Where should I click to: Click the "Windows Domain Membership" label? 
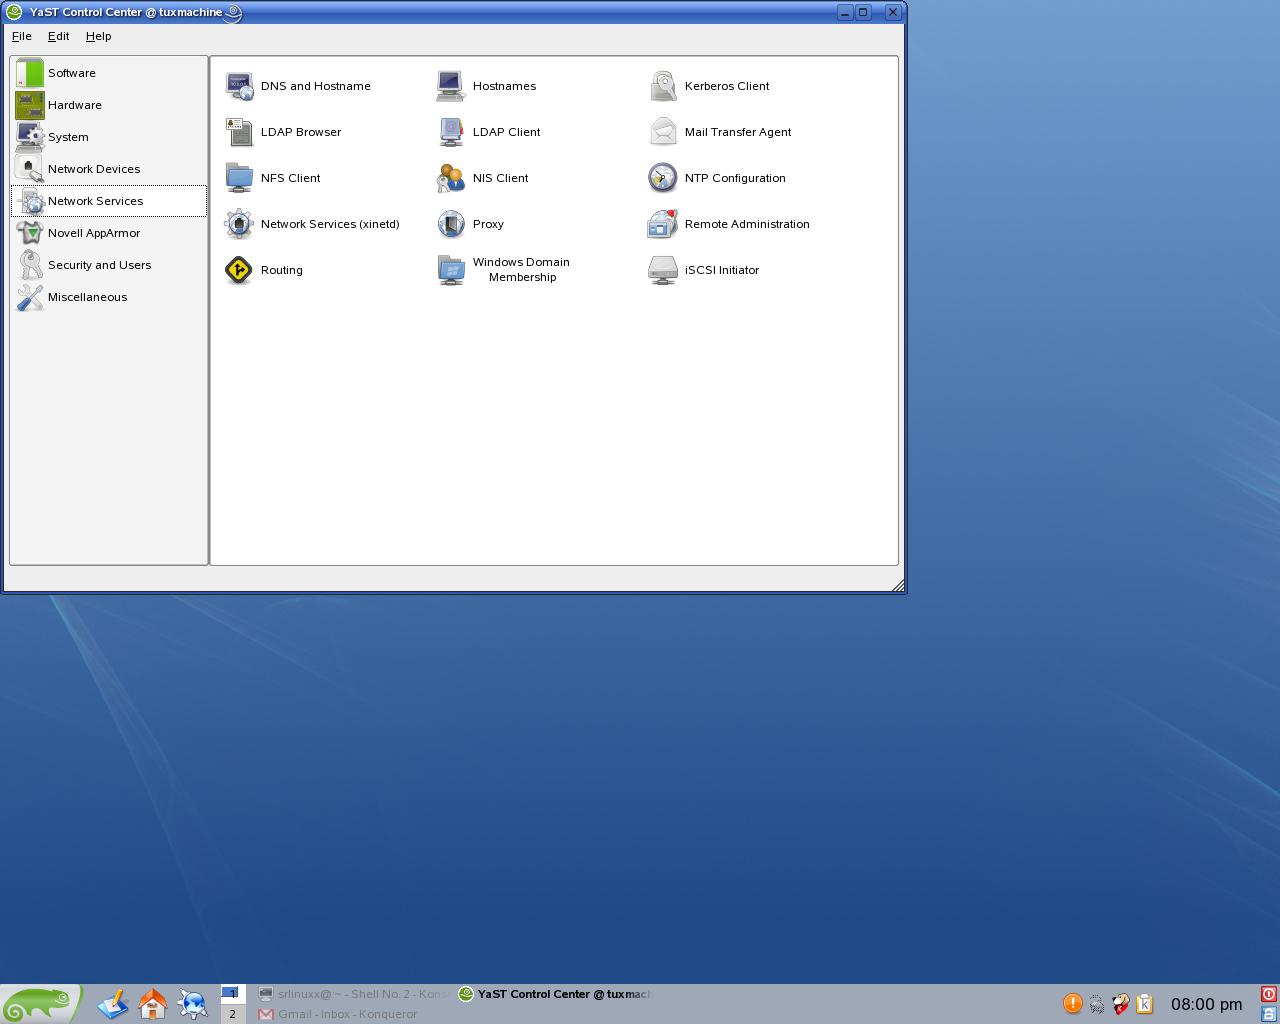coord(521,270)
